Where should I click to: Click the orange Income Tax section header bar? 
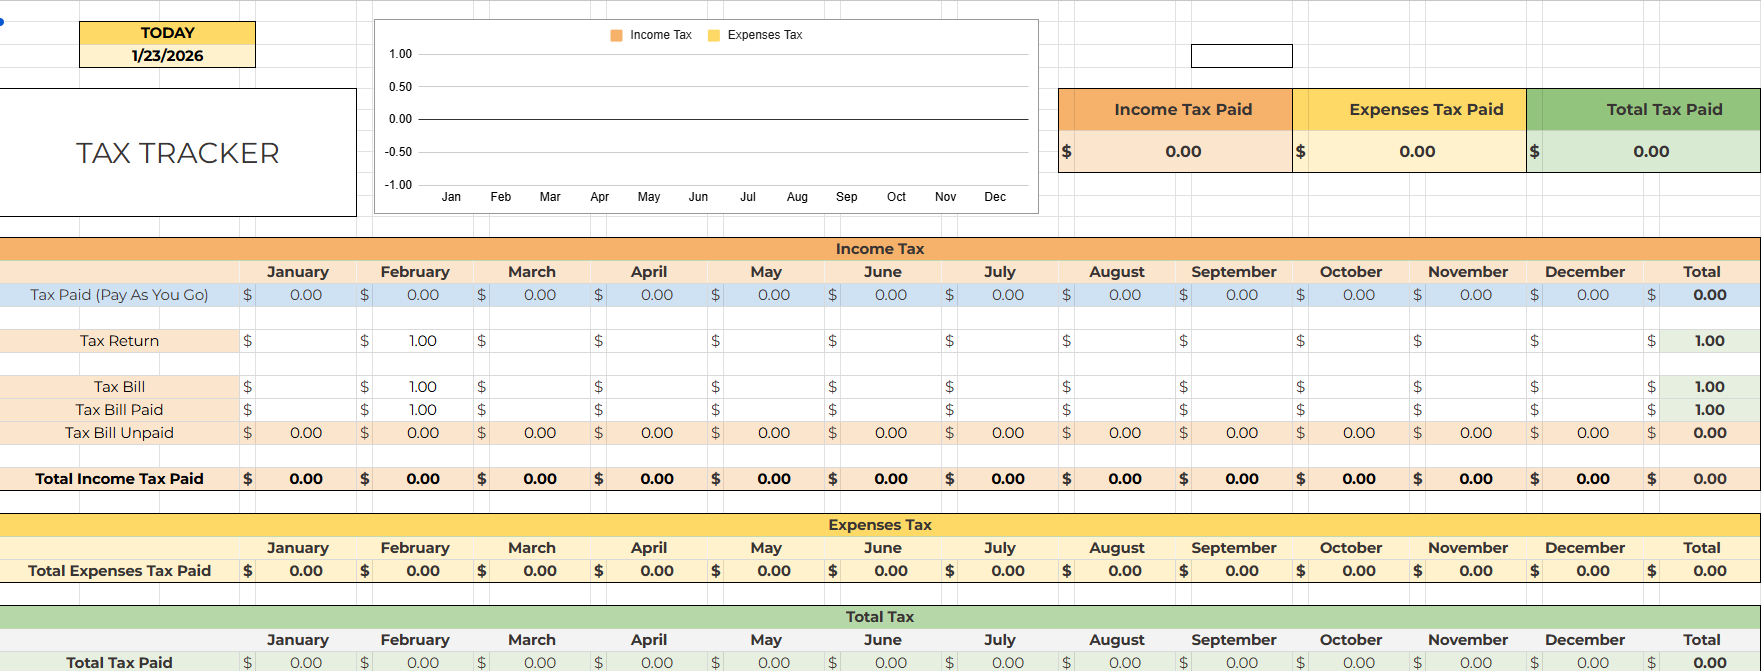coord(879,249)
